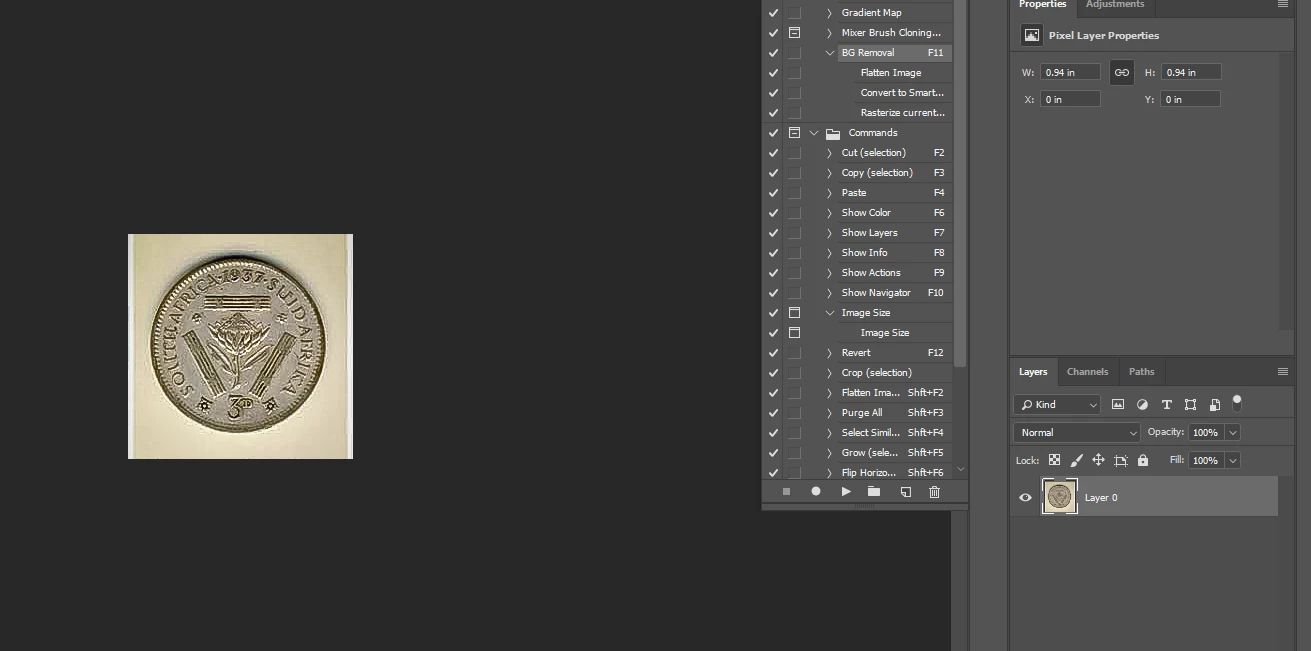Screen dimensions: 1311x651
Task: Open the Layers panel menu
Action: tap(1283, 371)
